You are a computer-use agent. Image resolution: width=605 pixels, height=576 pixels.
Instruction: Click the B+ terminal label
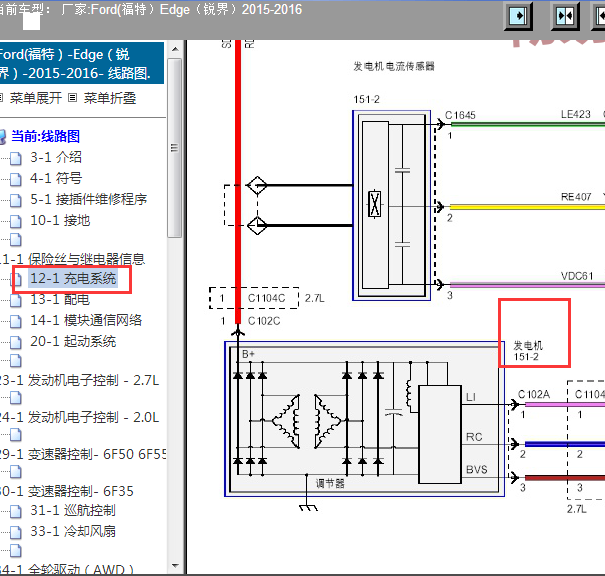tap(248, 354)
